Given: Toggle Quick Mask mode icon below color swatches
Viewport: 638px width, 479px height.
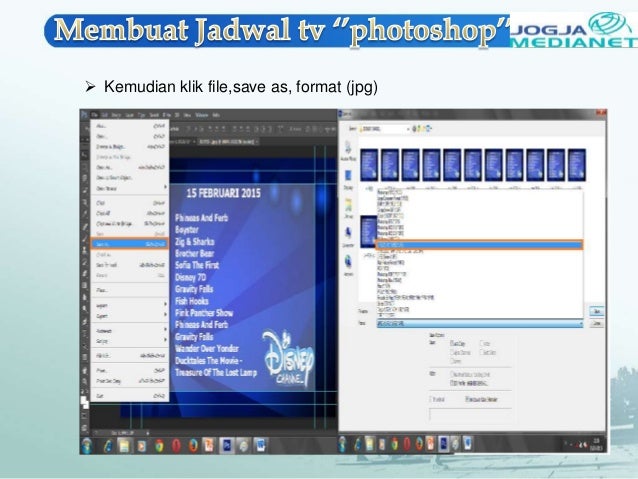Looking at the screenshot, I should pyautogui.click(x=85, y=416).
